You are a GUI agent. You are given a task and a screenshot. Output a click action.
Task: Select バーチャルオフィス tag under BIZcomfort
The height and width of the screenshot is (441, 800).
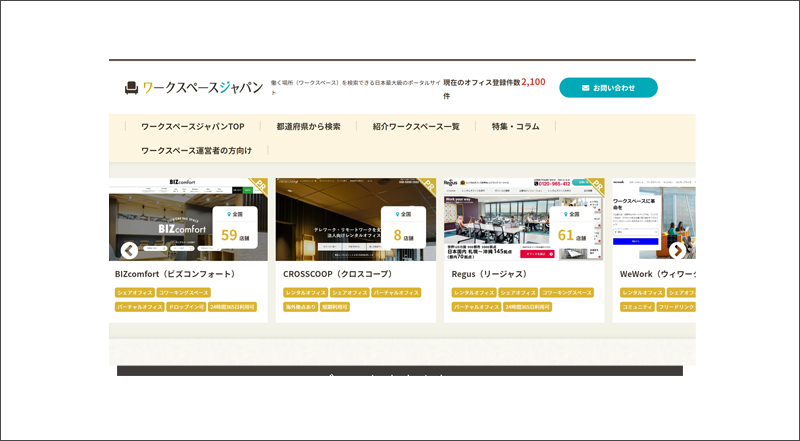139,307
